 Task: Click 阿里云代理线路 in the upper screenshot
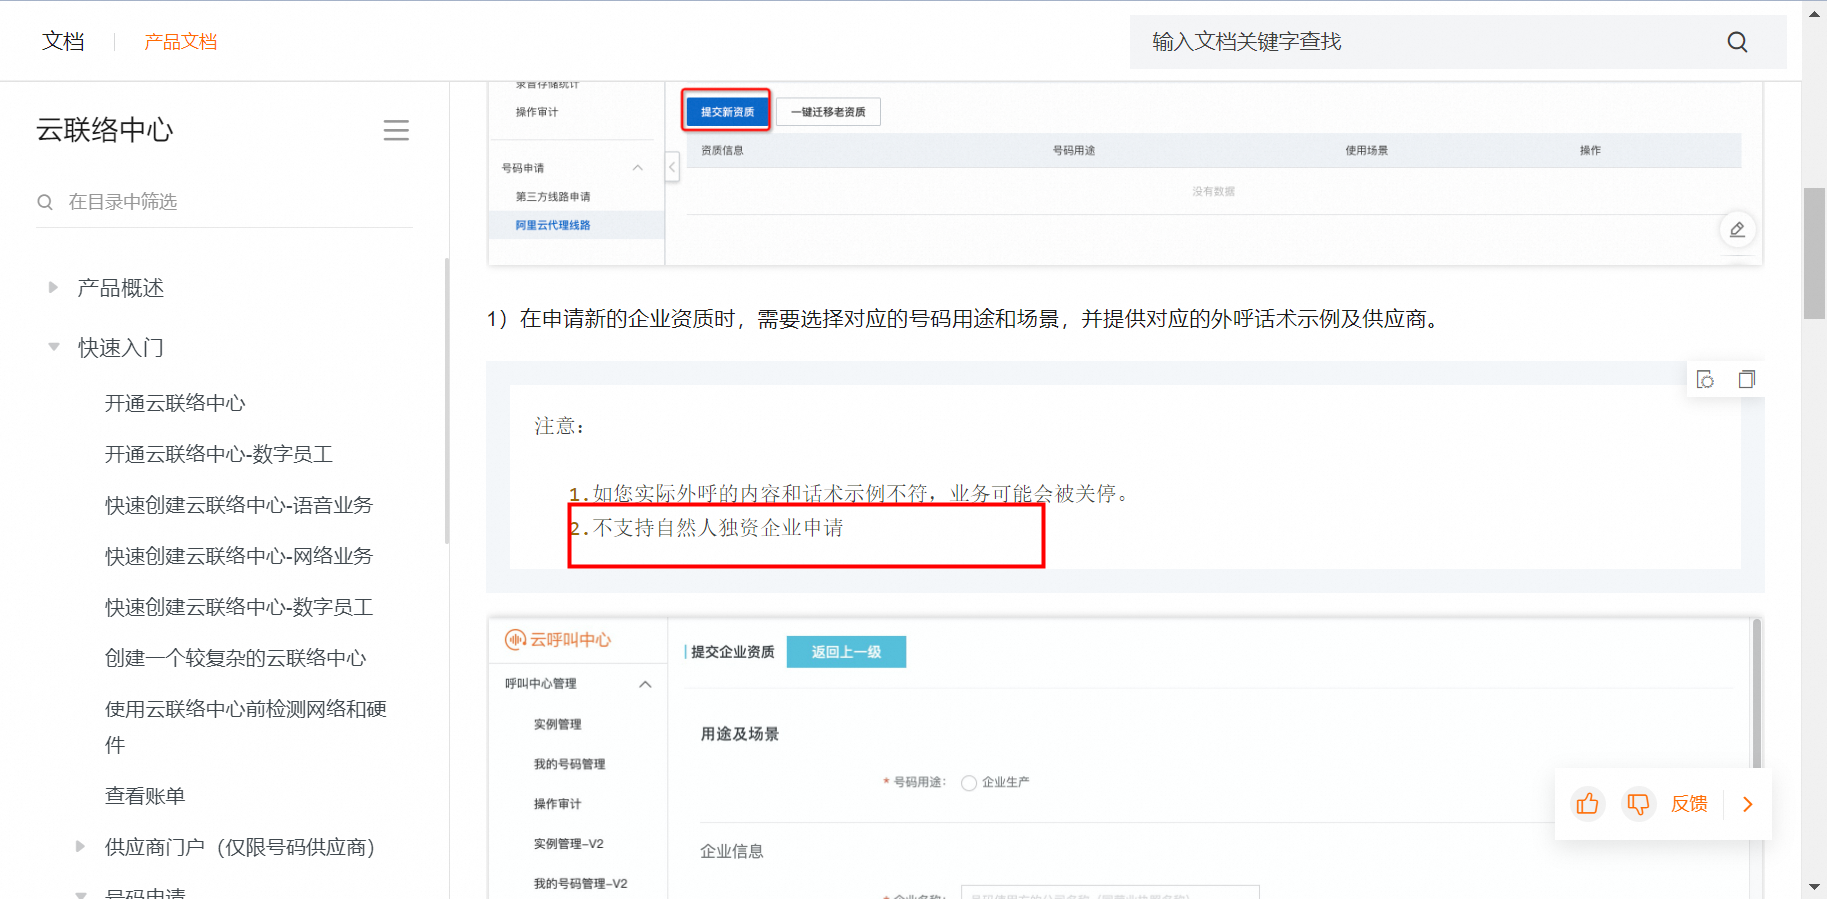click(553, 226)
